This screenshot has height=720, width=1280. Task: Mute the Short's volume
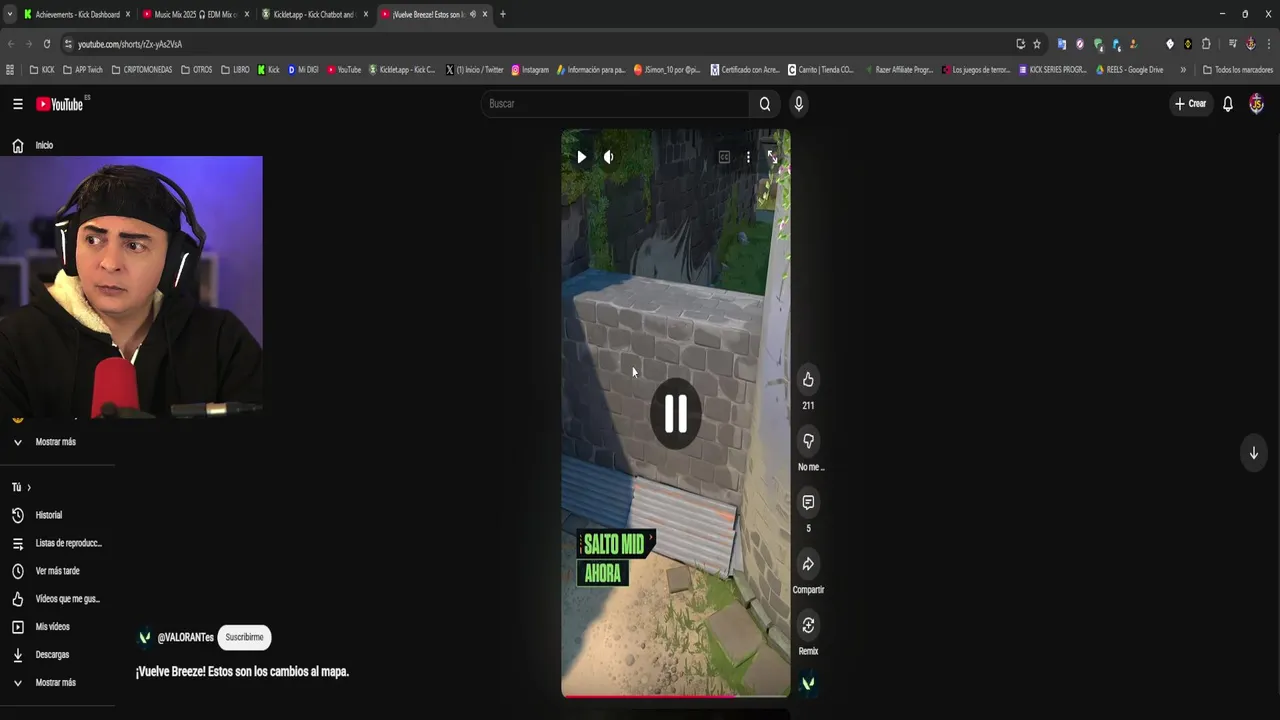608,157
